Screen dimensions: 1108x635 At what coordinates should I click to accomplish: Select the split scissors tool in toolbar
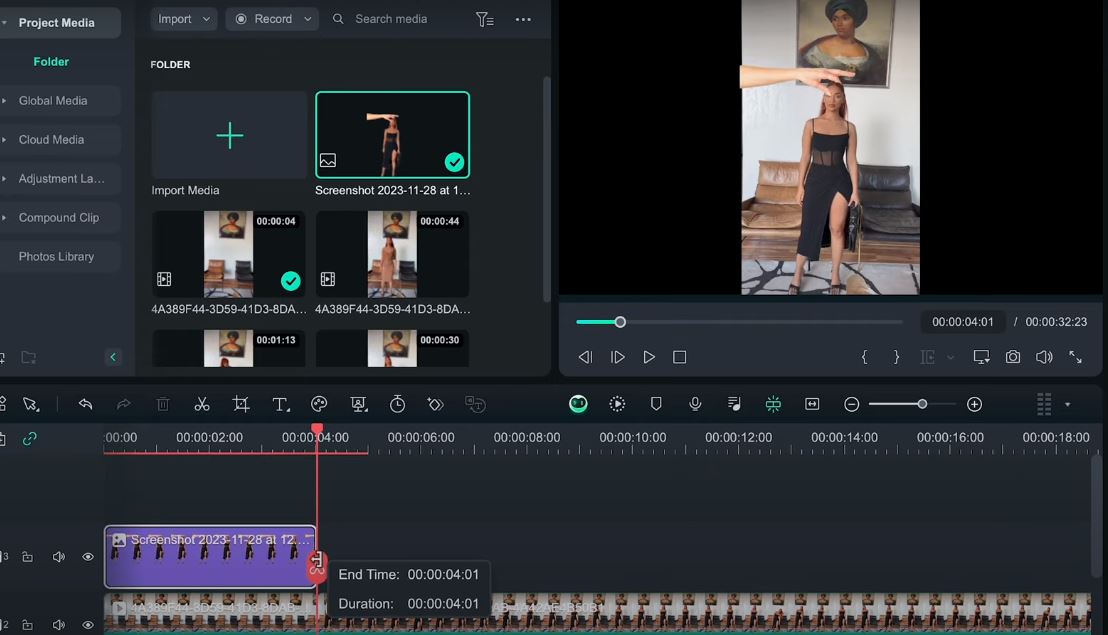(202, 404)
